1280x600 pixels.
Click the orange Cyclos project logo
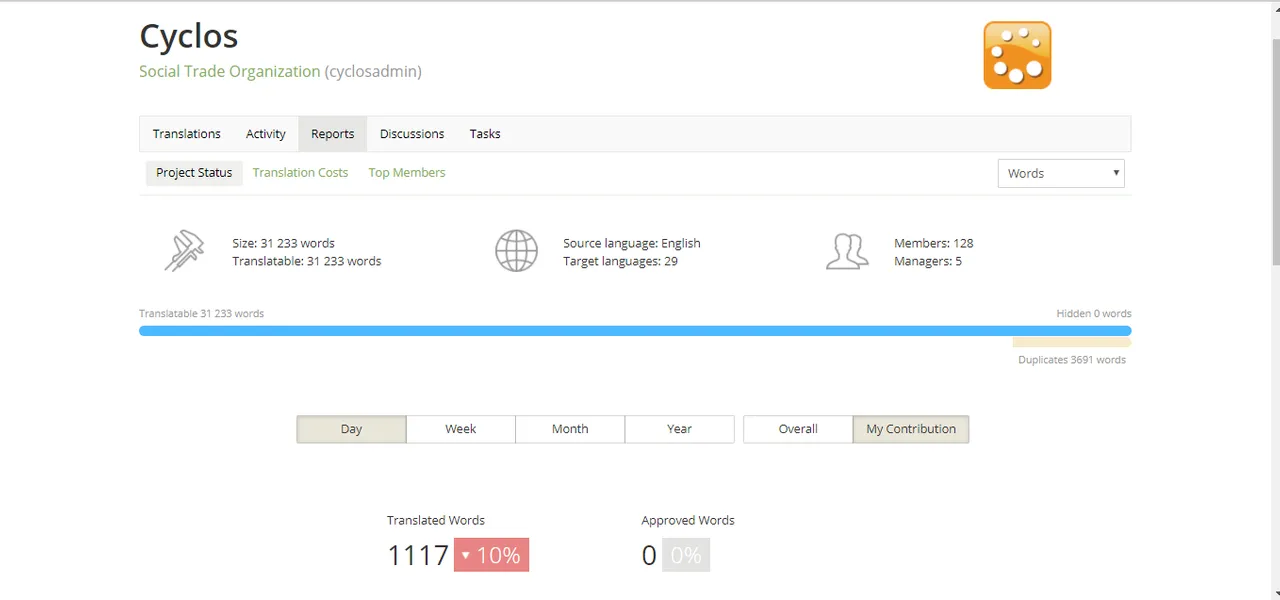1017,55
